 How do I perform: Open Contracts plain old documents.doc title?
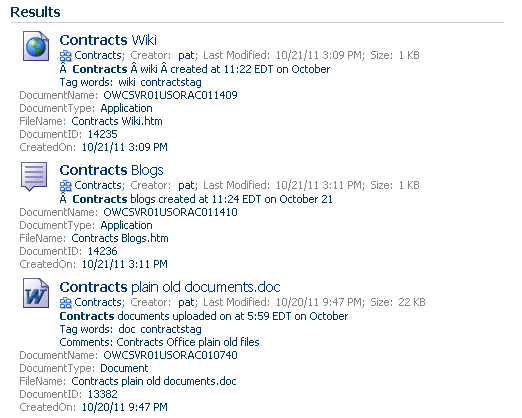170,287
